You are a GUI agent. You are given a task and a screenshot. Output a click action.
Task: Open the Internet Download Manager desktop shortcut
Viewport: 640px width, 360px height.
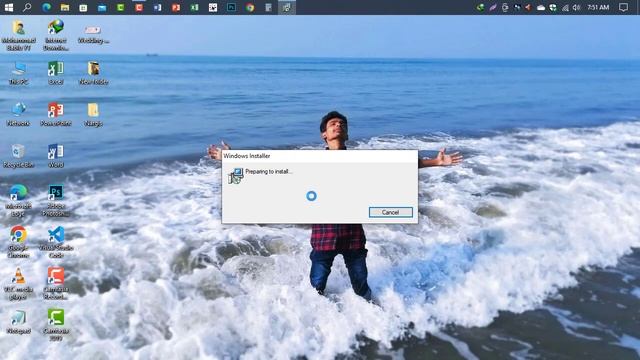coord(56,35)
